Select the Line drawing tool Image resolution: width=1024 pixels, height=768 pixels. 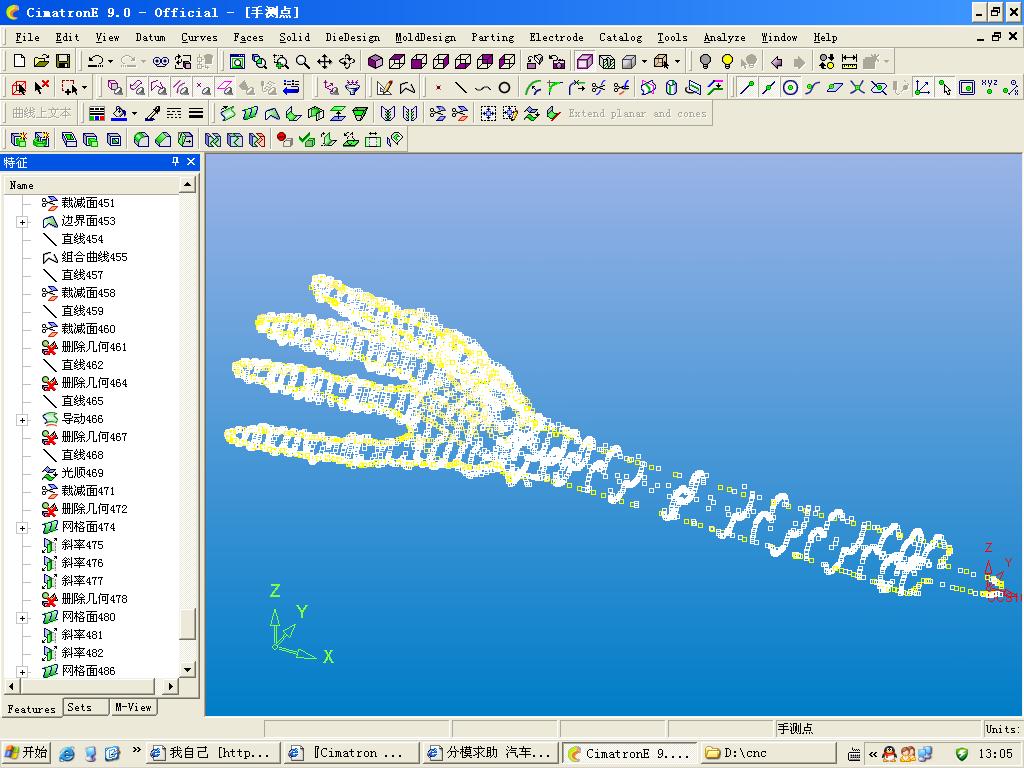pyautogui.click(x=460, y=88)
